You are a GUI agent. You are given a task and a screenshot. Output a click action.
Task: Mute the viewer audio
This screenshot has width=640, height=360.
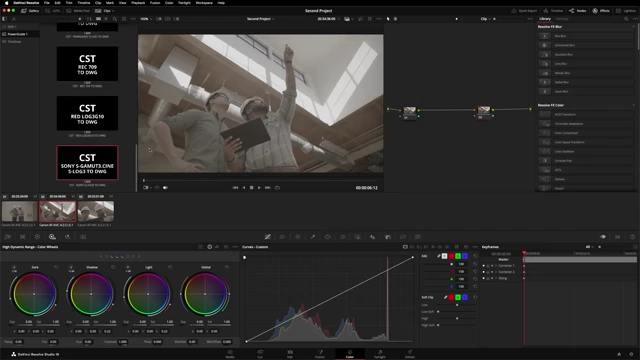click(165, 188)
